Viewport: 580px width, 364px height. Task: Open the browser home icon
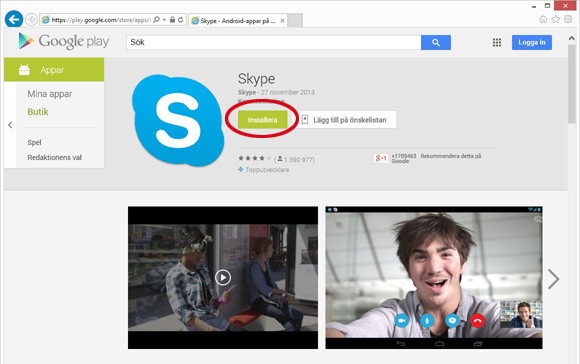coord(543,19)
